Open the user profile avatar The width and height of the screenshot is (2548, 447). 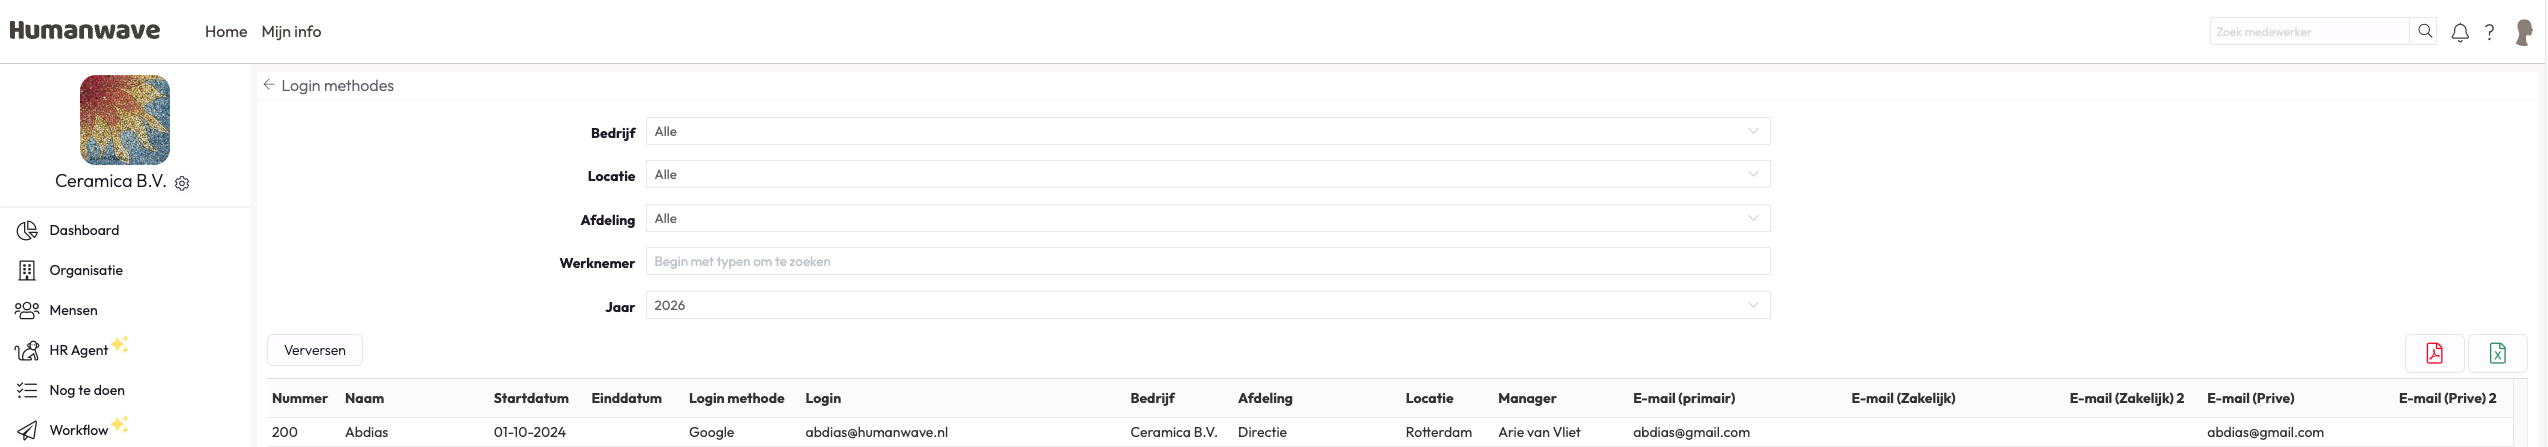pos(2524,32)
